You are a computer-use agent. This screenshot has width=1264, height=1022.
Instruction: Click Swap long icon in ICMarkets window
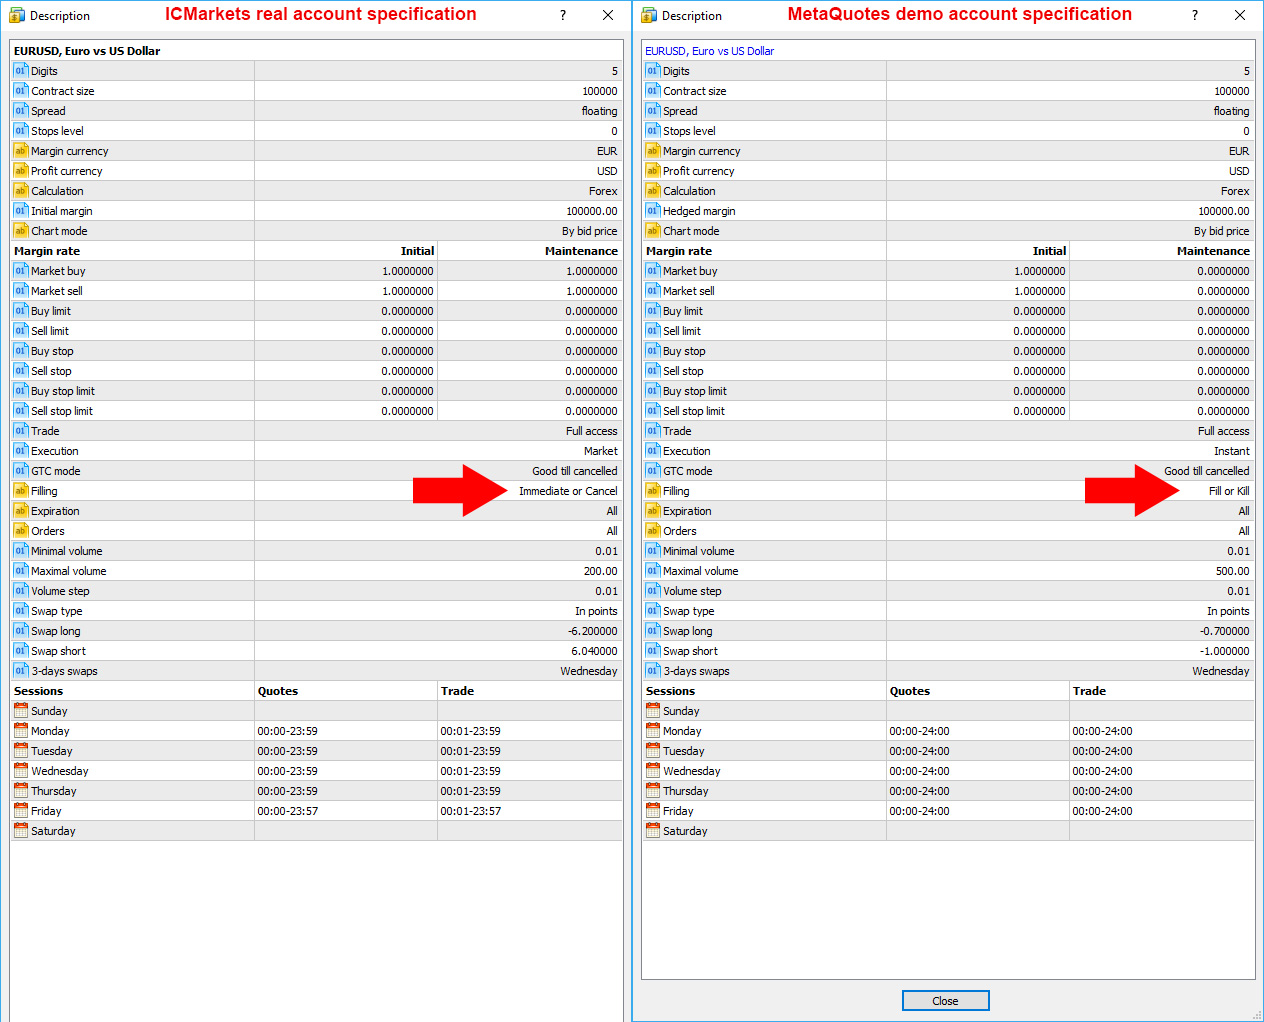[21, 630]
